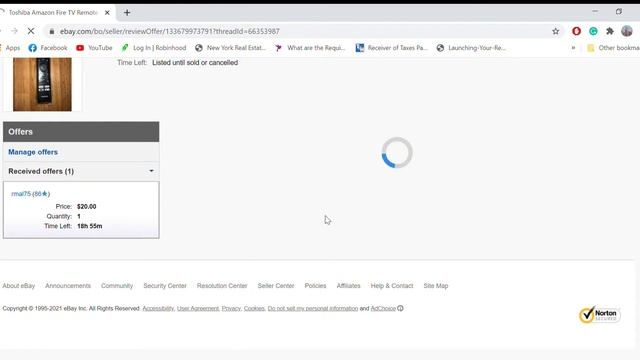Open the Apps bookmark shortcut
The height and width of the screenshot is (360, 640).
[x=12, y=48]
